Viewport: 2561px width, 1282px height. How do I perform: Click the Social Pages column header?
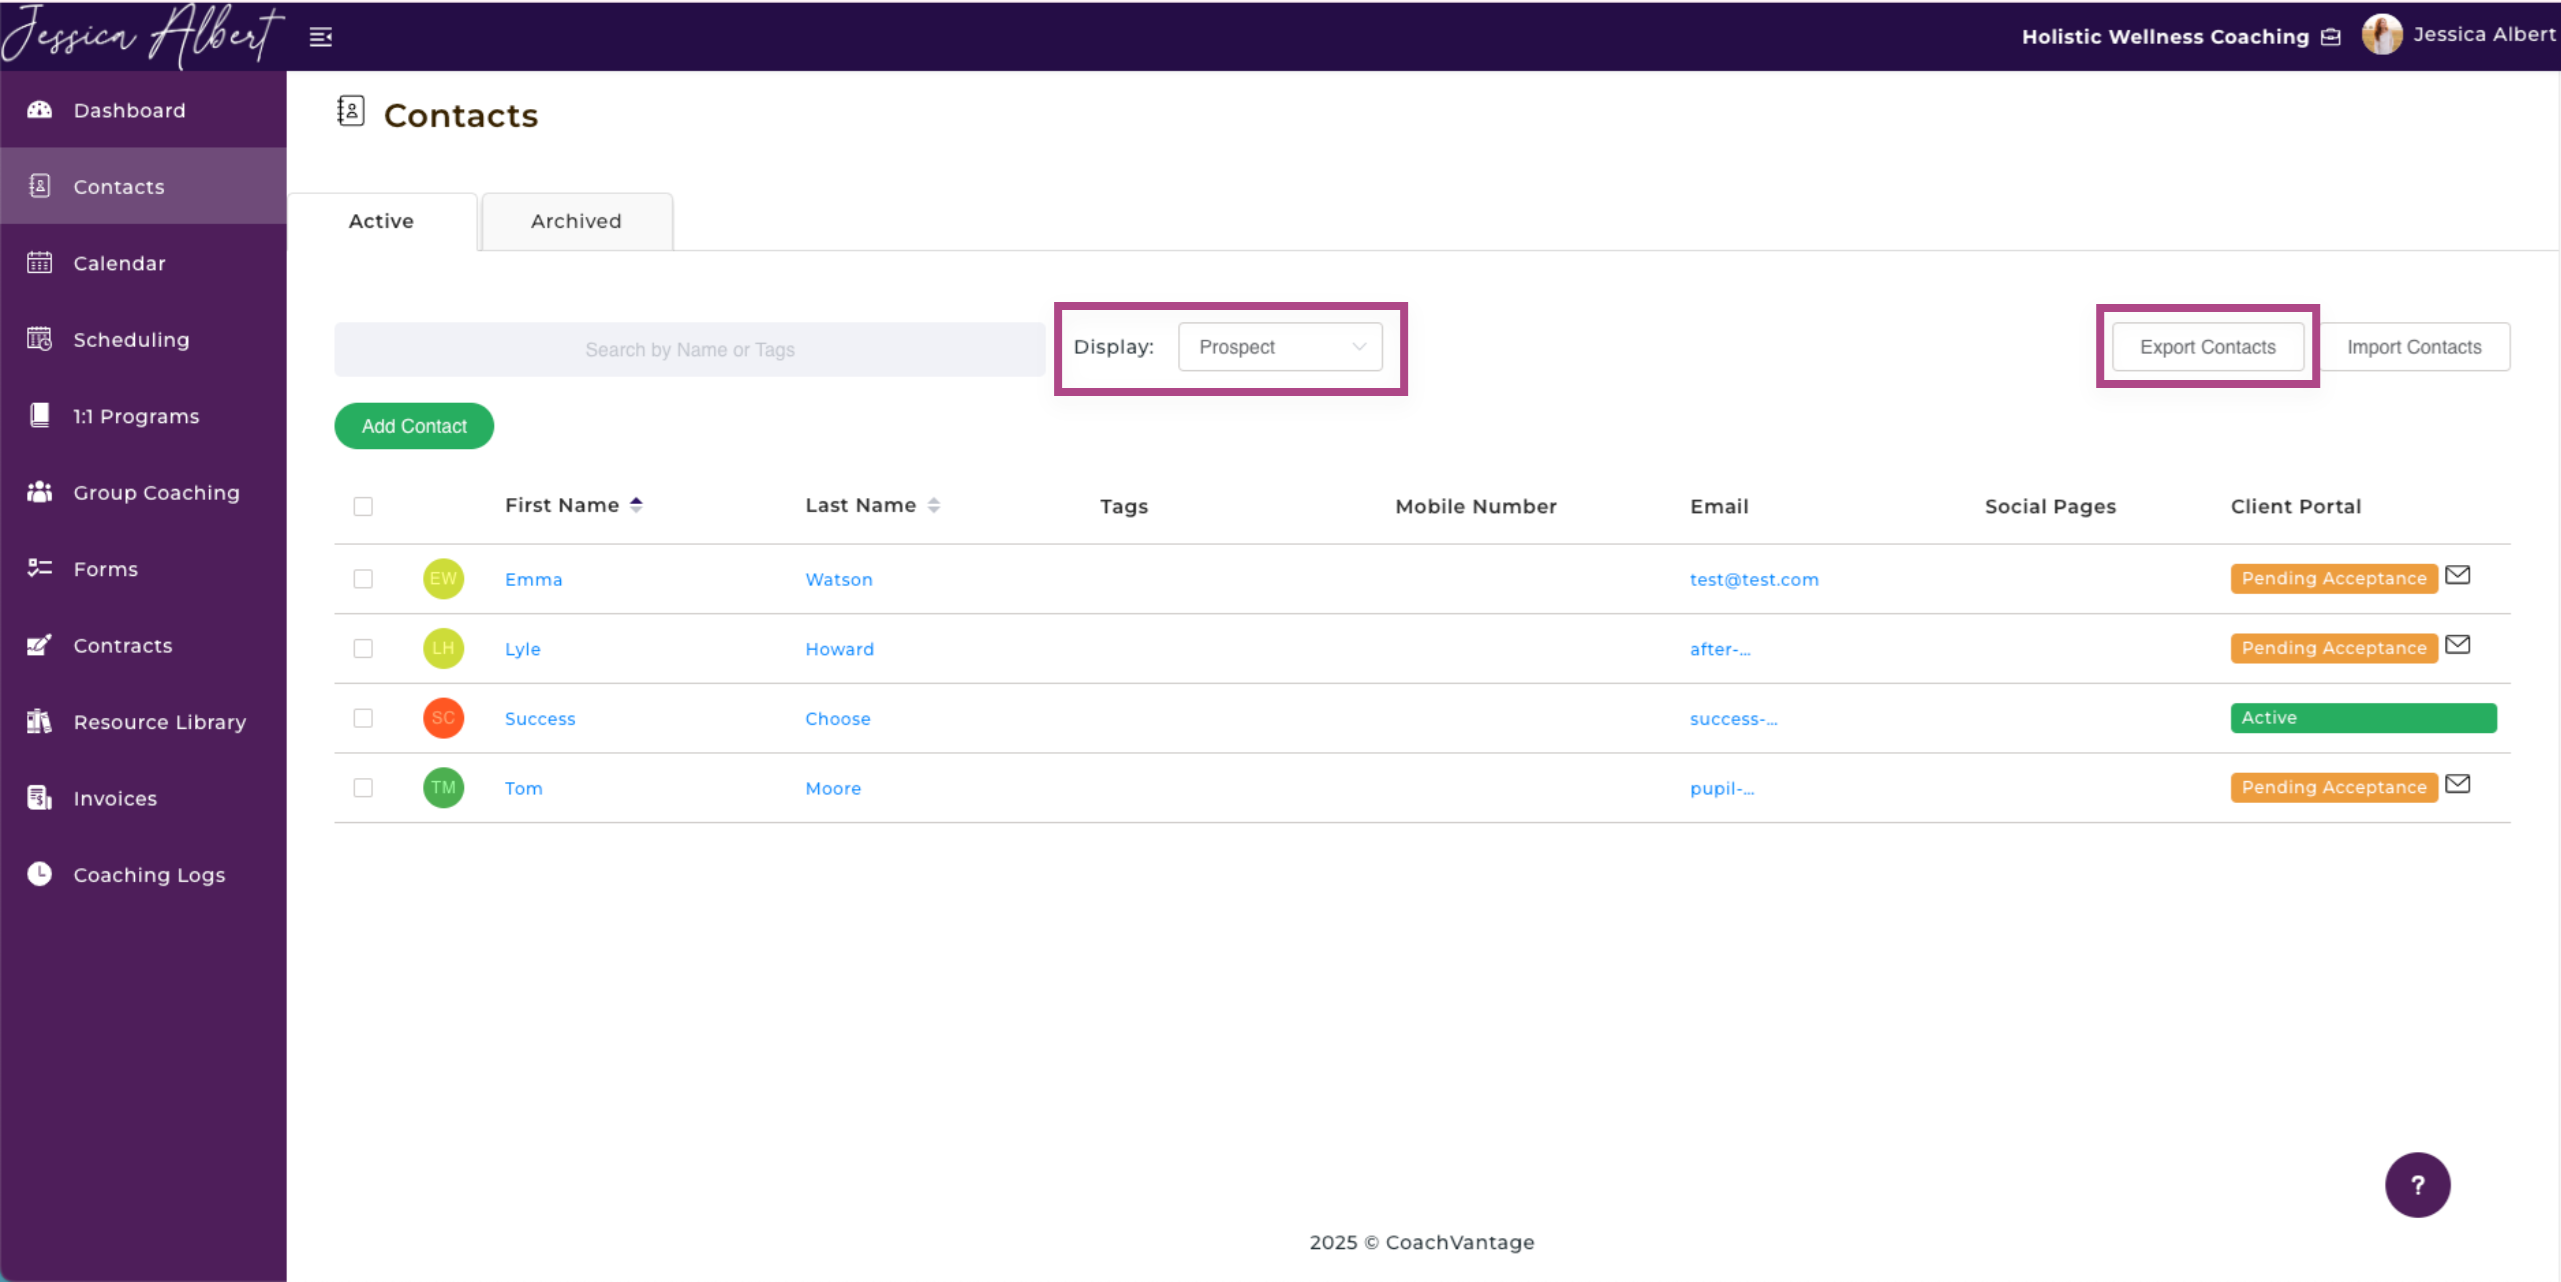click(x=2050, y=506)
